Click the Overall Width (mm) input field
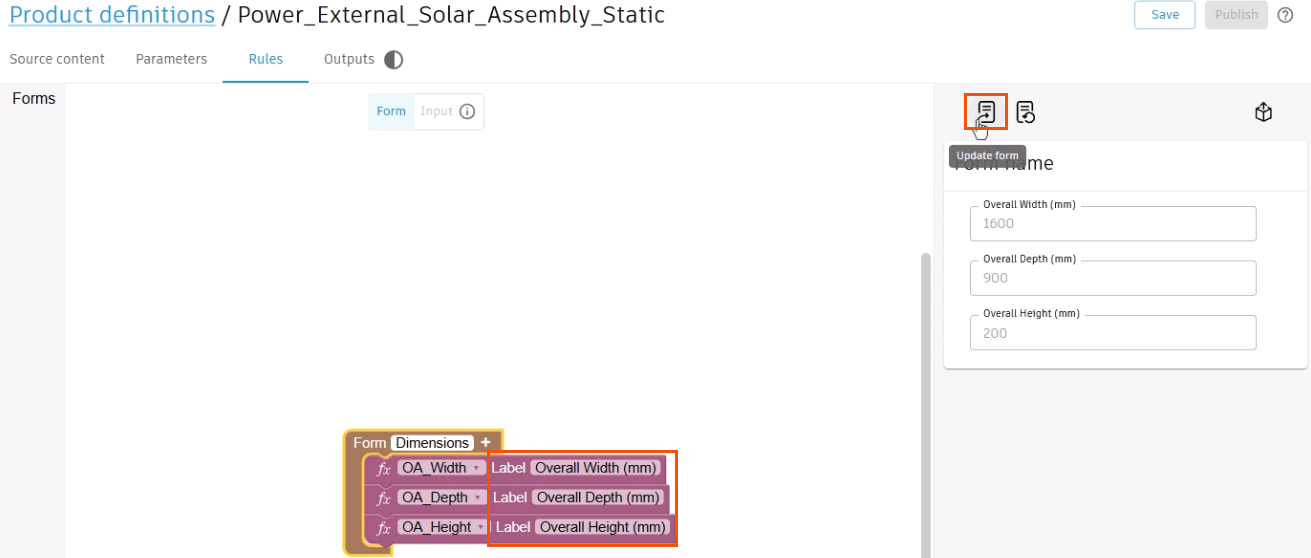 point(1112,224)
